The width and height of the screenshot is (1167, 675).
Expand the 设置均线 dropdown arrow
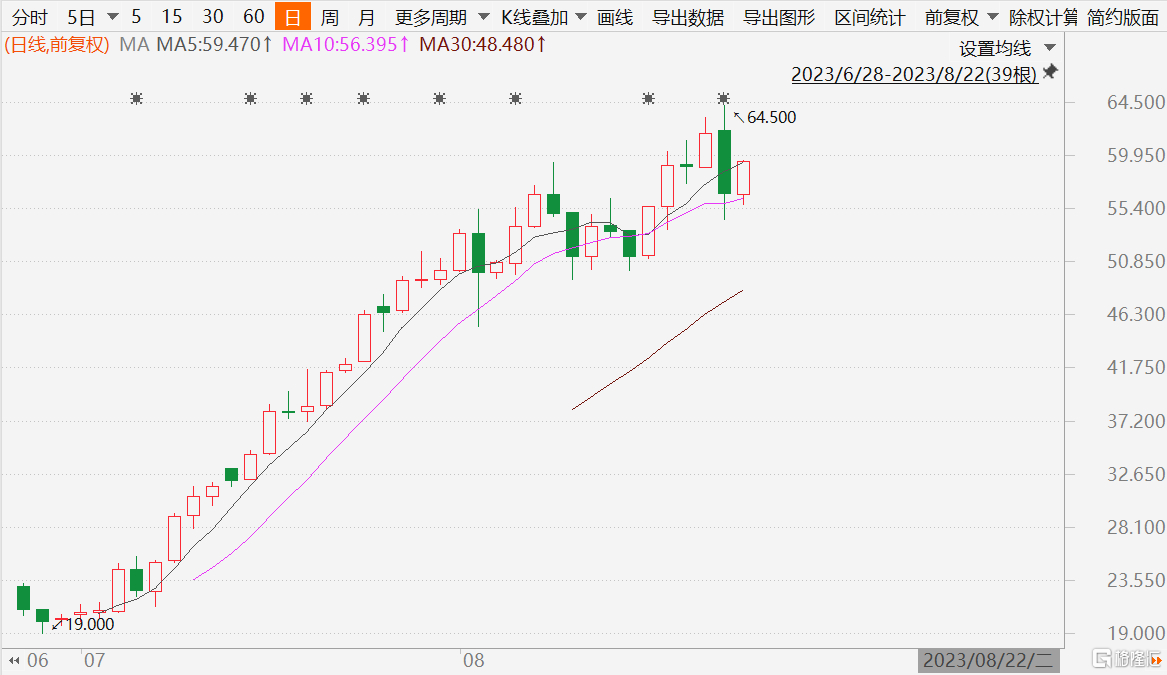pos(1050,48)
